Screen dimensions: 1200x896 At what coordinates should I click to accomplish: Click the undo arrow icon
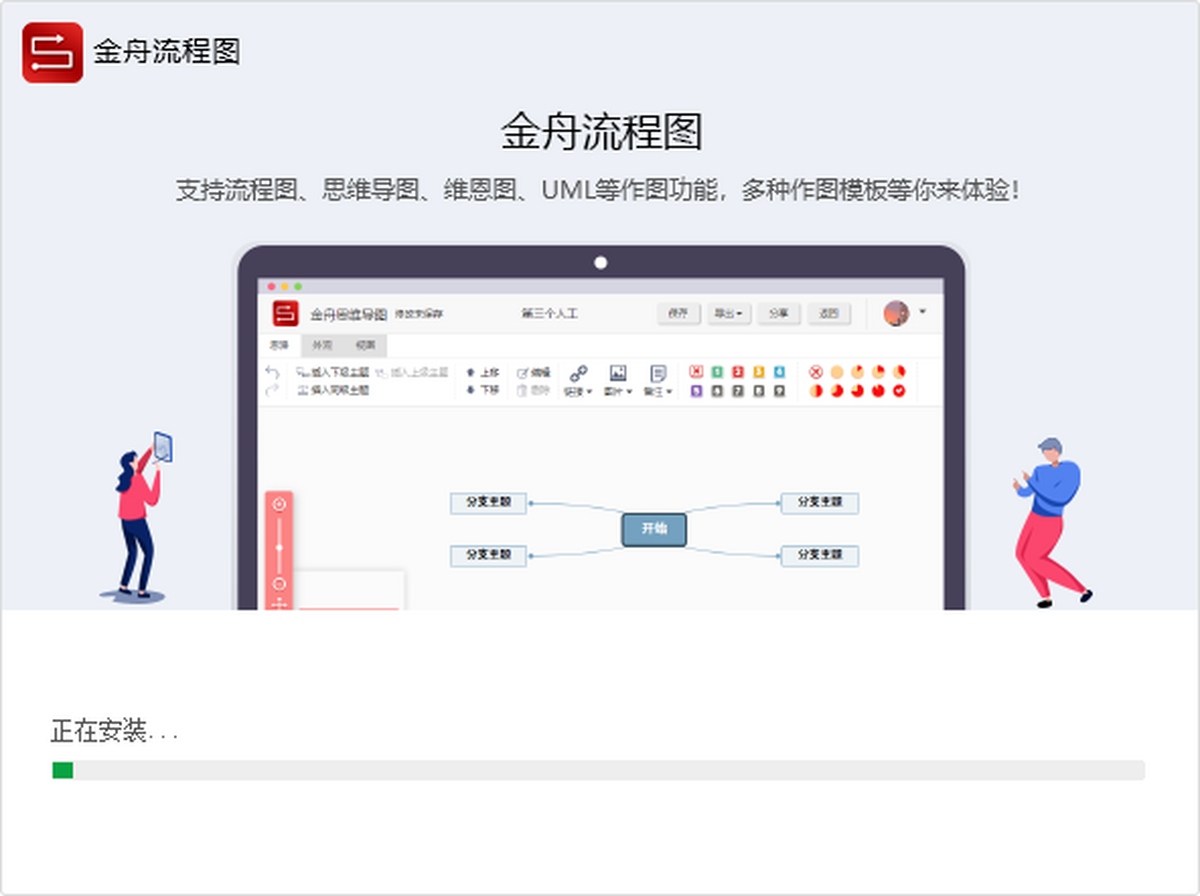click(x=272, y=372)
